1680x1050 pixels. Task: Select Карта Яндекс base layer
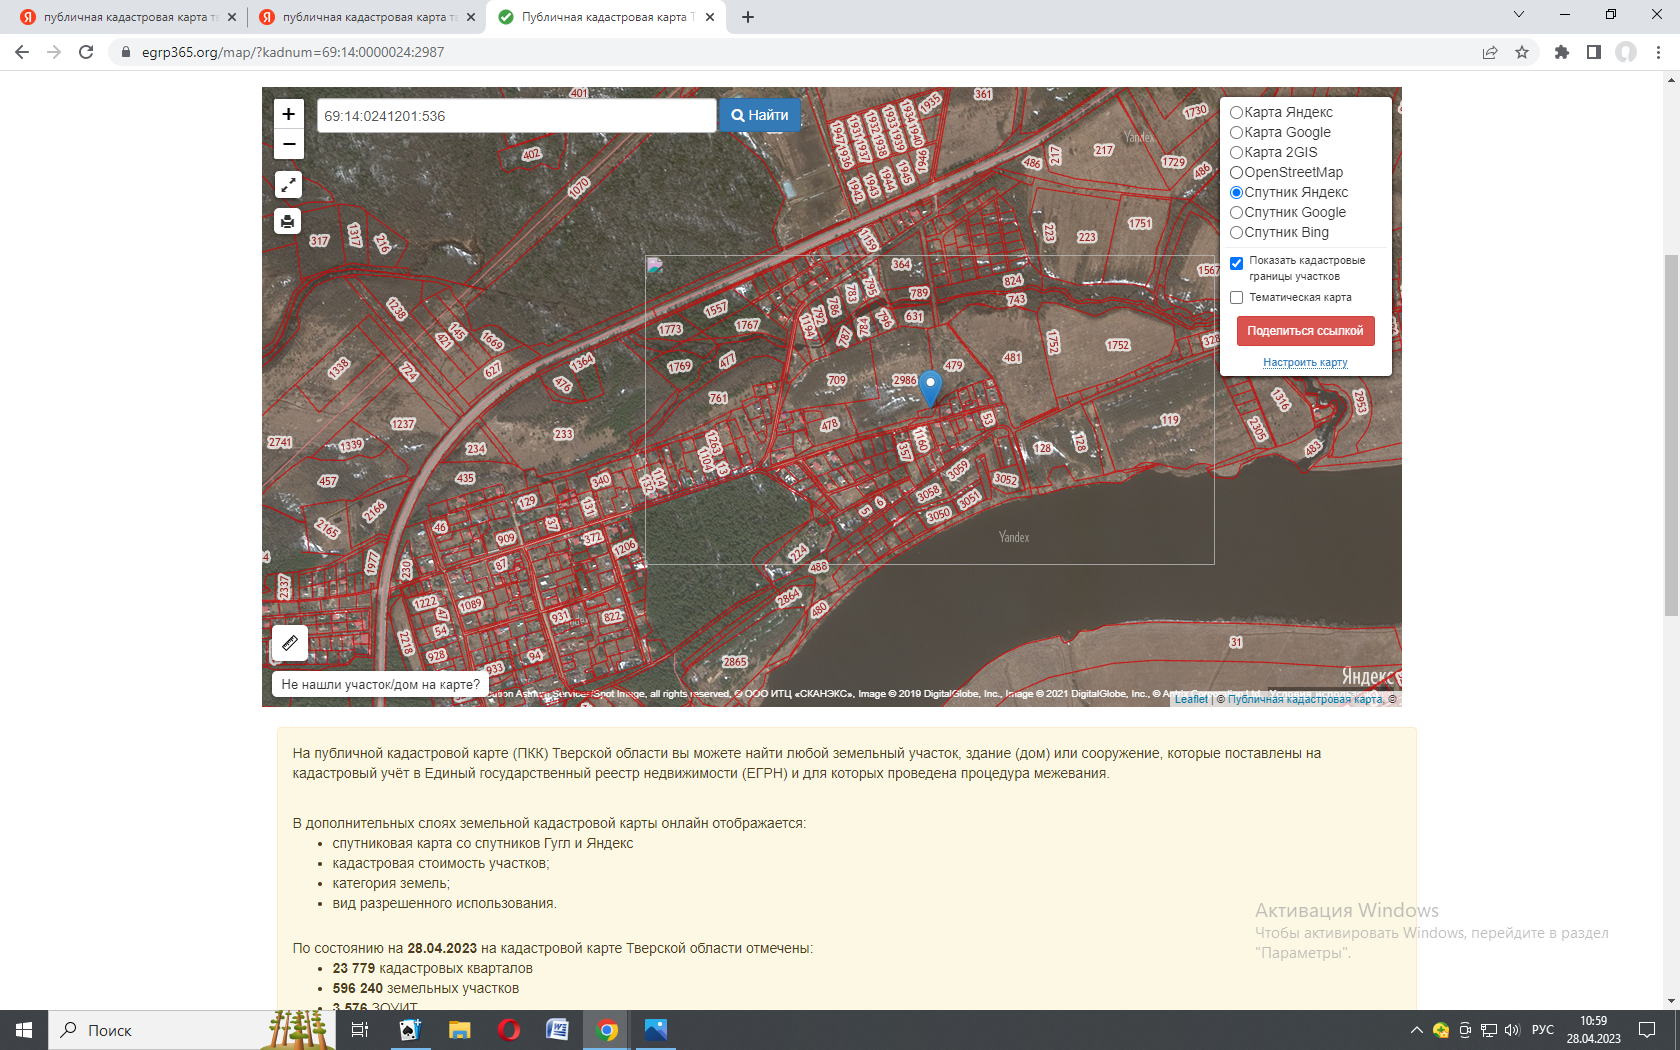pyautogui.click(x=1236, y=112)
